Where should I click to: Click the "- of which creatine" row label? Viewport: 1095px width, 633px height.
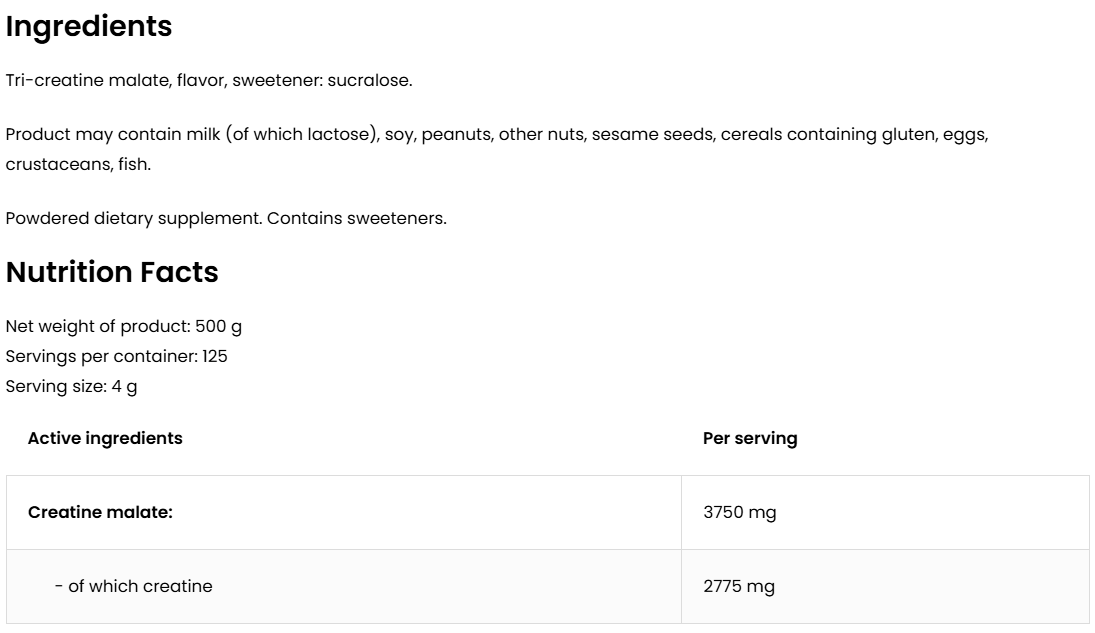134,586
